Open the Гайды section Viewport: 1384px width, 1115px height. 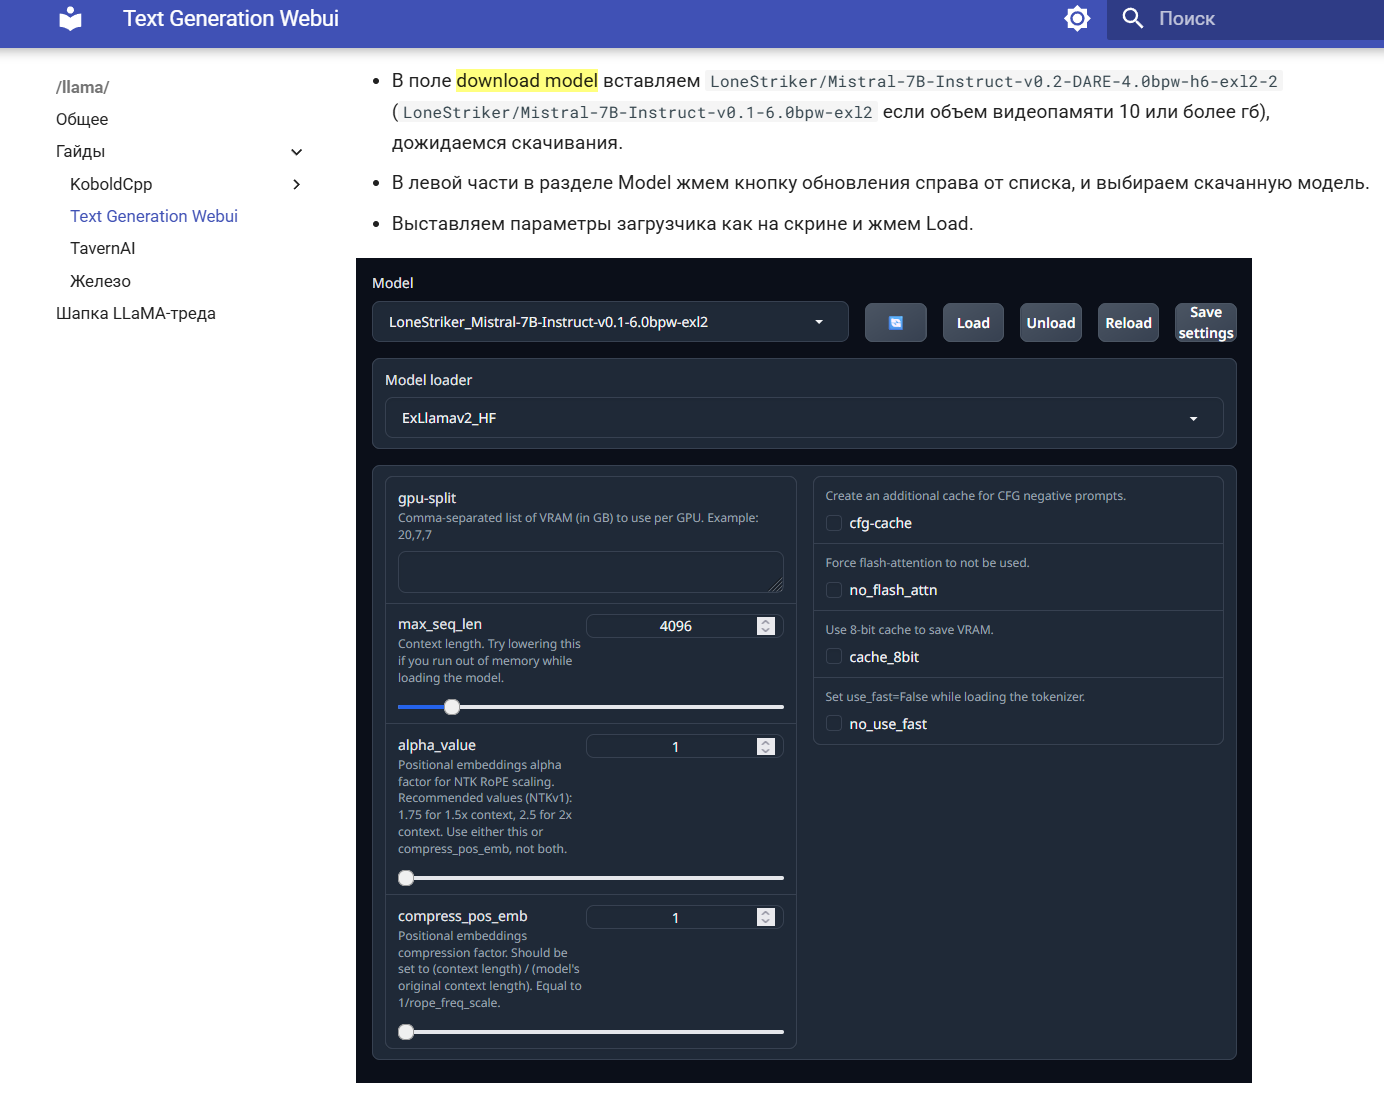pos(80,152)
